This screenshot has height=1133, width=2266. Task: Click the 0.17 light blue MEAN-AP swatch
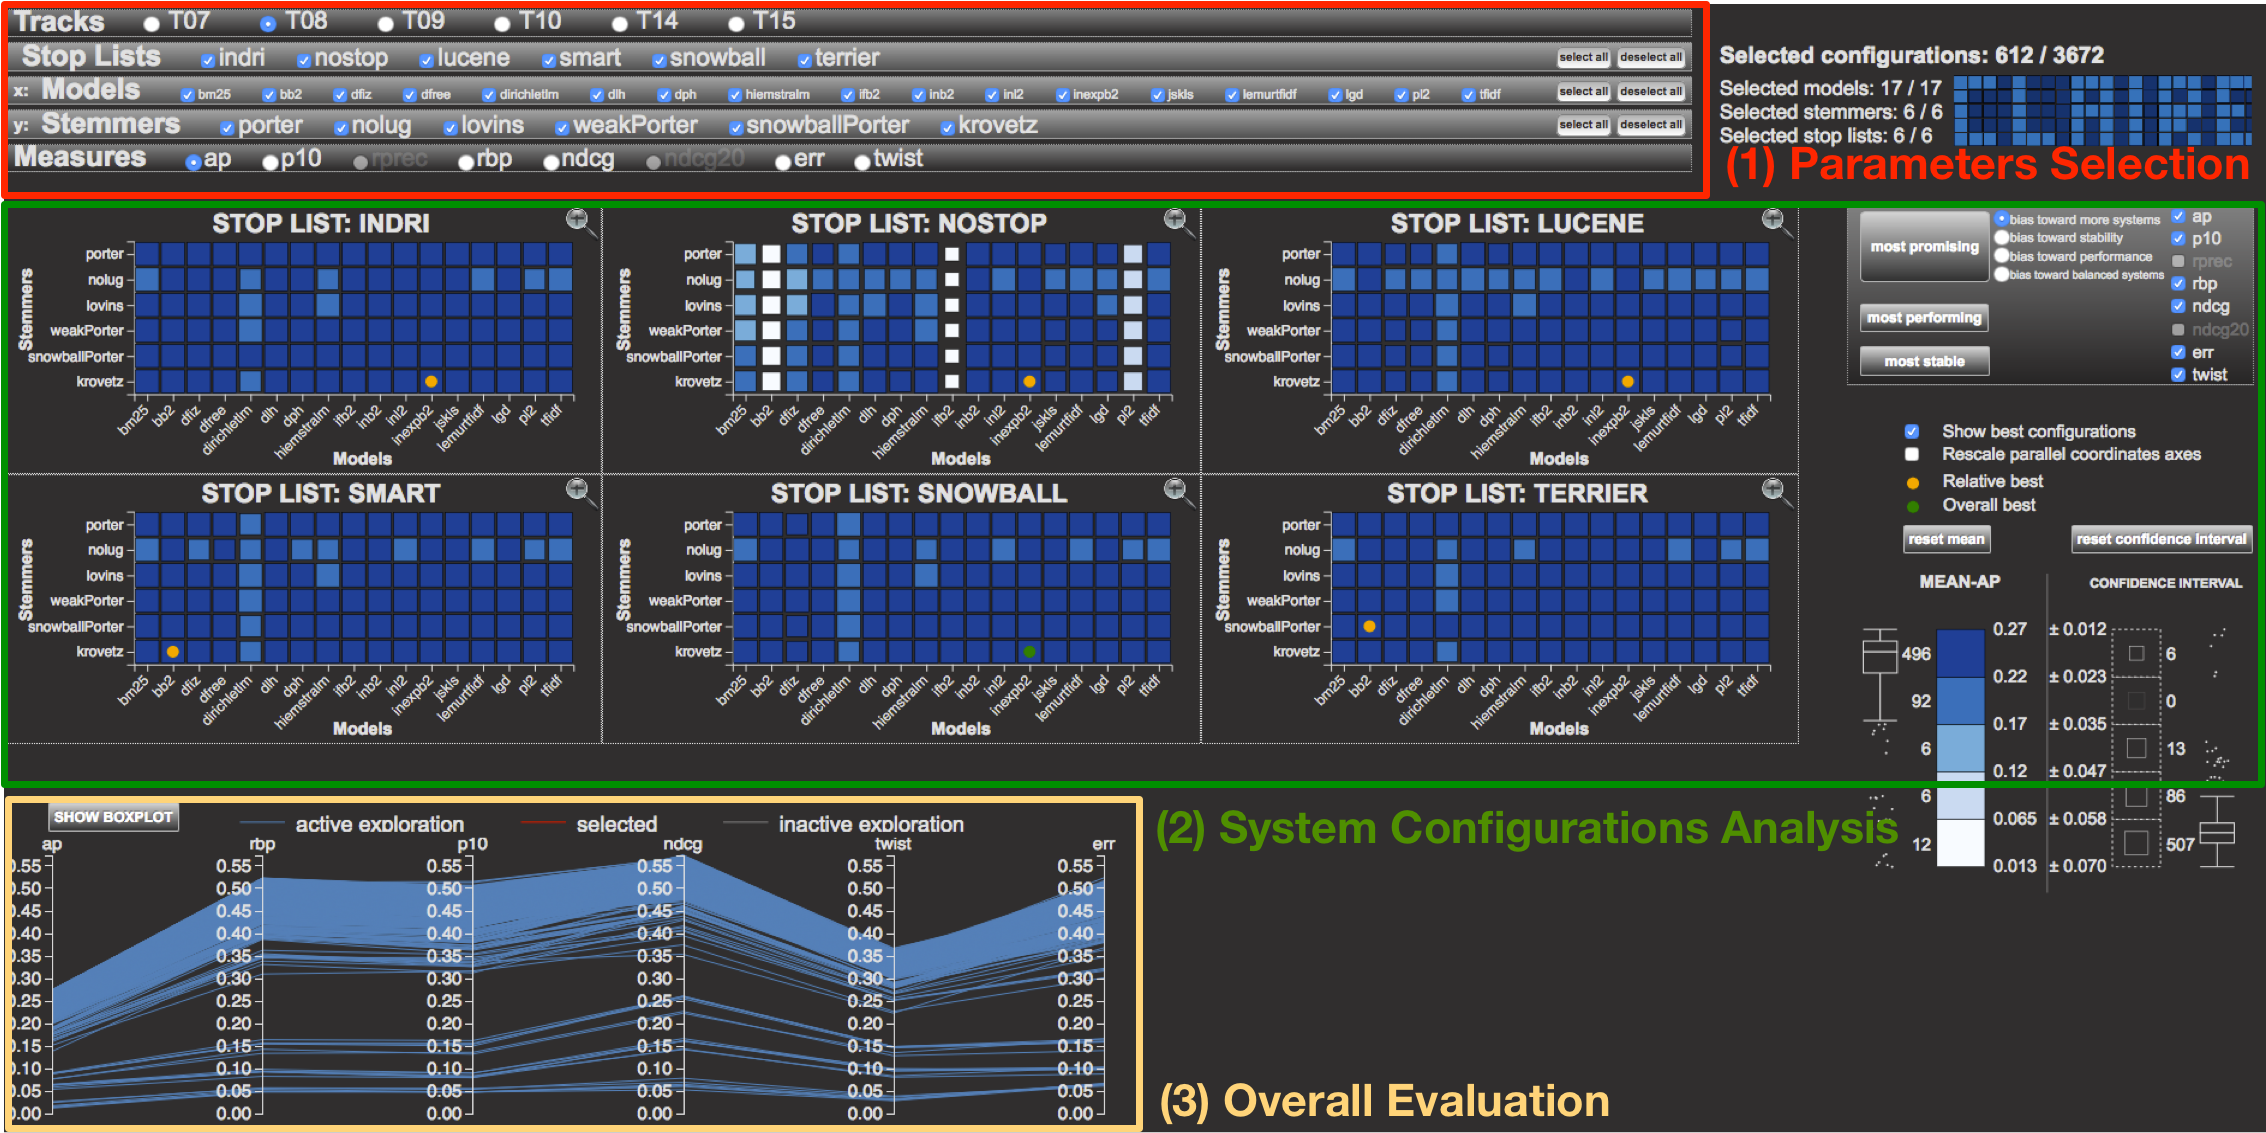coord(1960,748)
